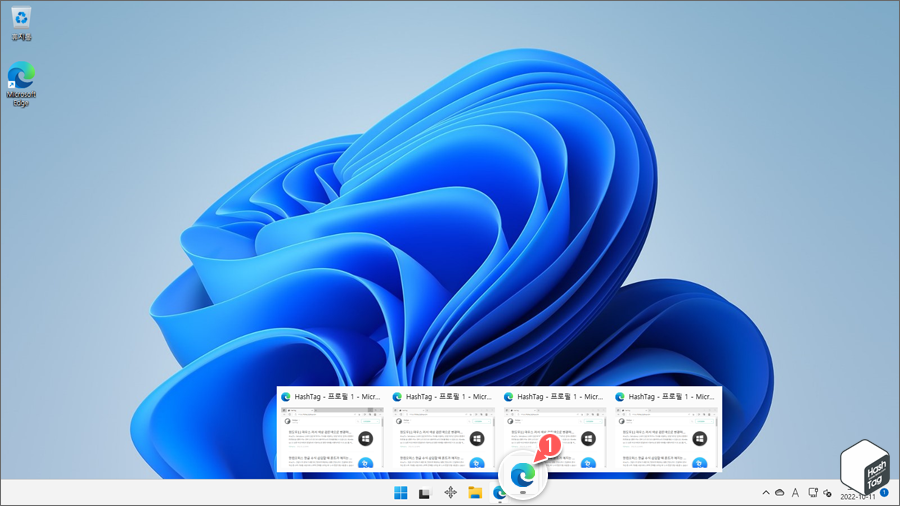
Task: Switch input mode via the A indicator
Action: (x=795, y=493)
